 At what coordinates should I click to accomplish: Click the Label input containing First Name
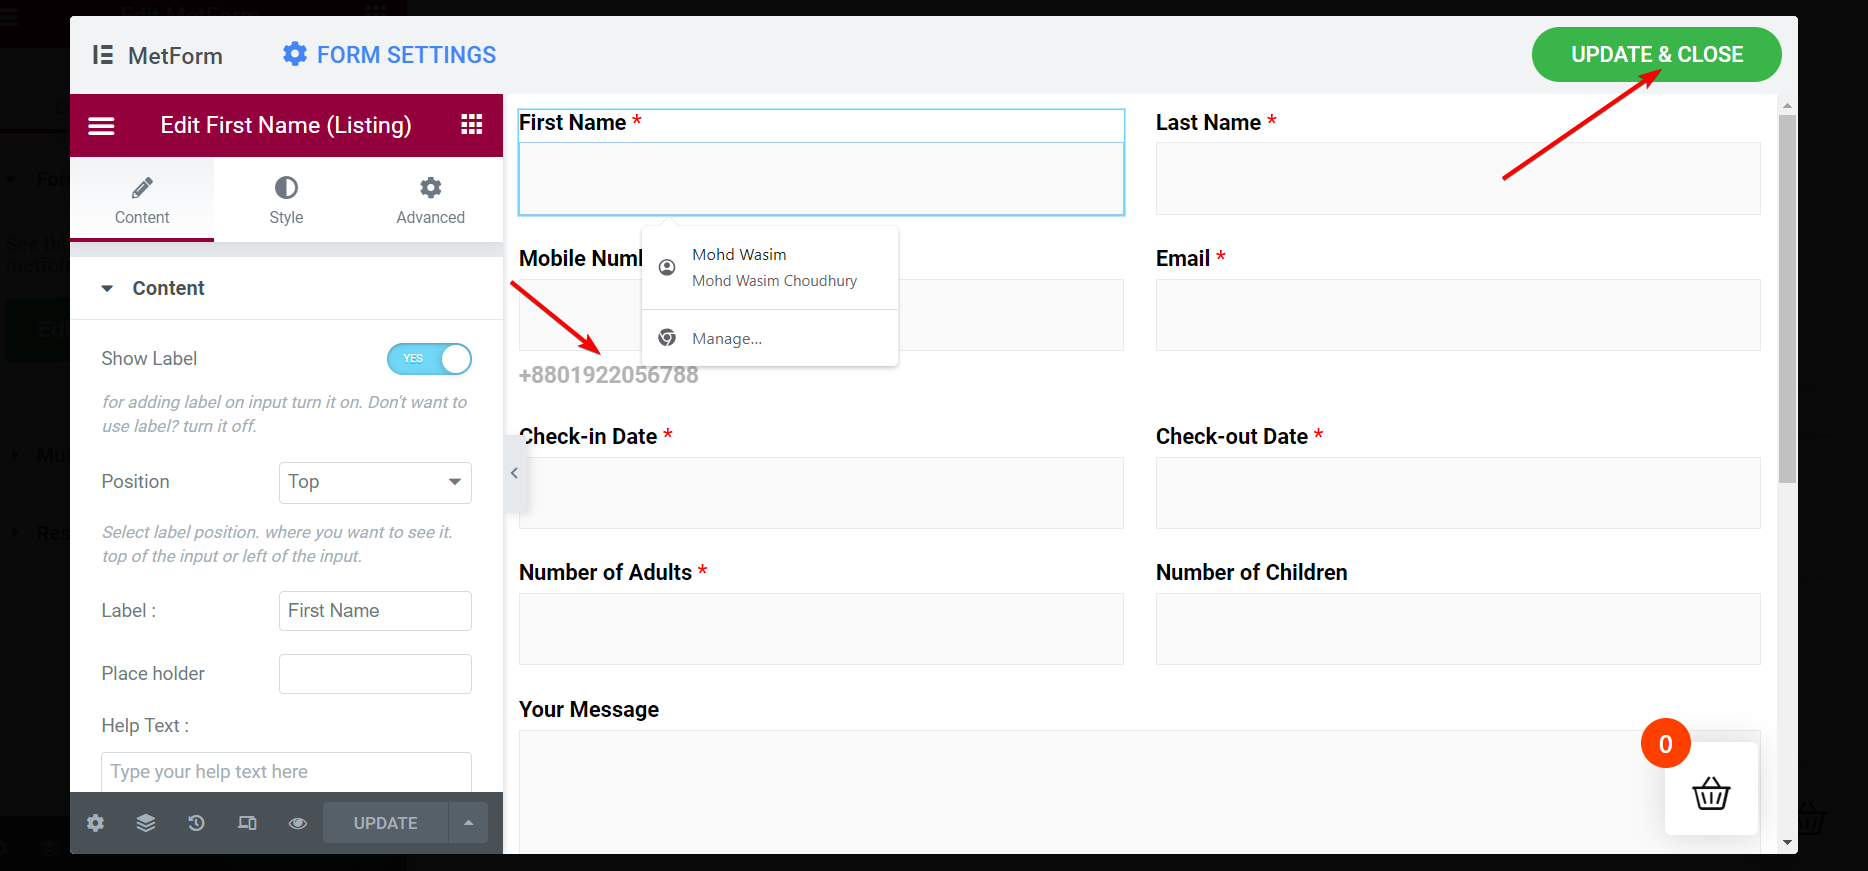pyautogui.click(x=375, y=611)
